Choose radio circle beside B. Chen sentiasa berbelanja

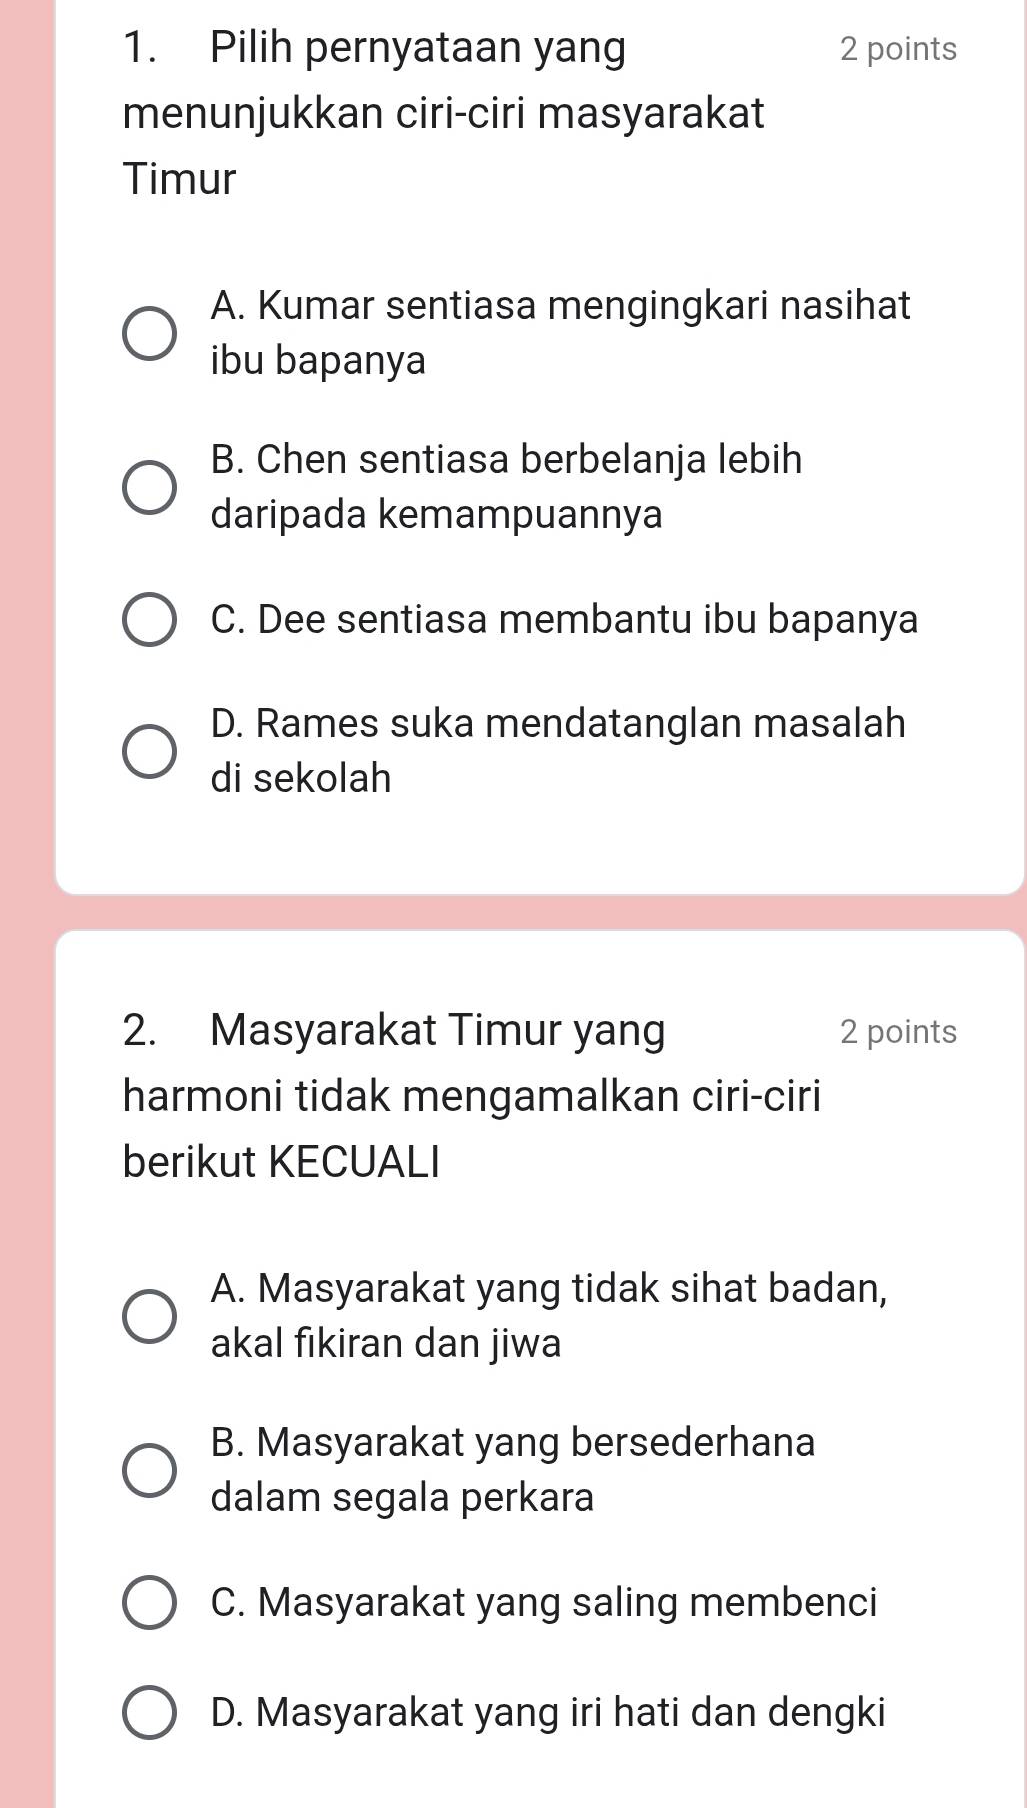click(150, 488)
